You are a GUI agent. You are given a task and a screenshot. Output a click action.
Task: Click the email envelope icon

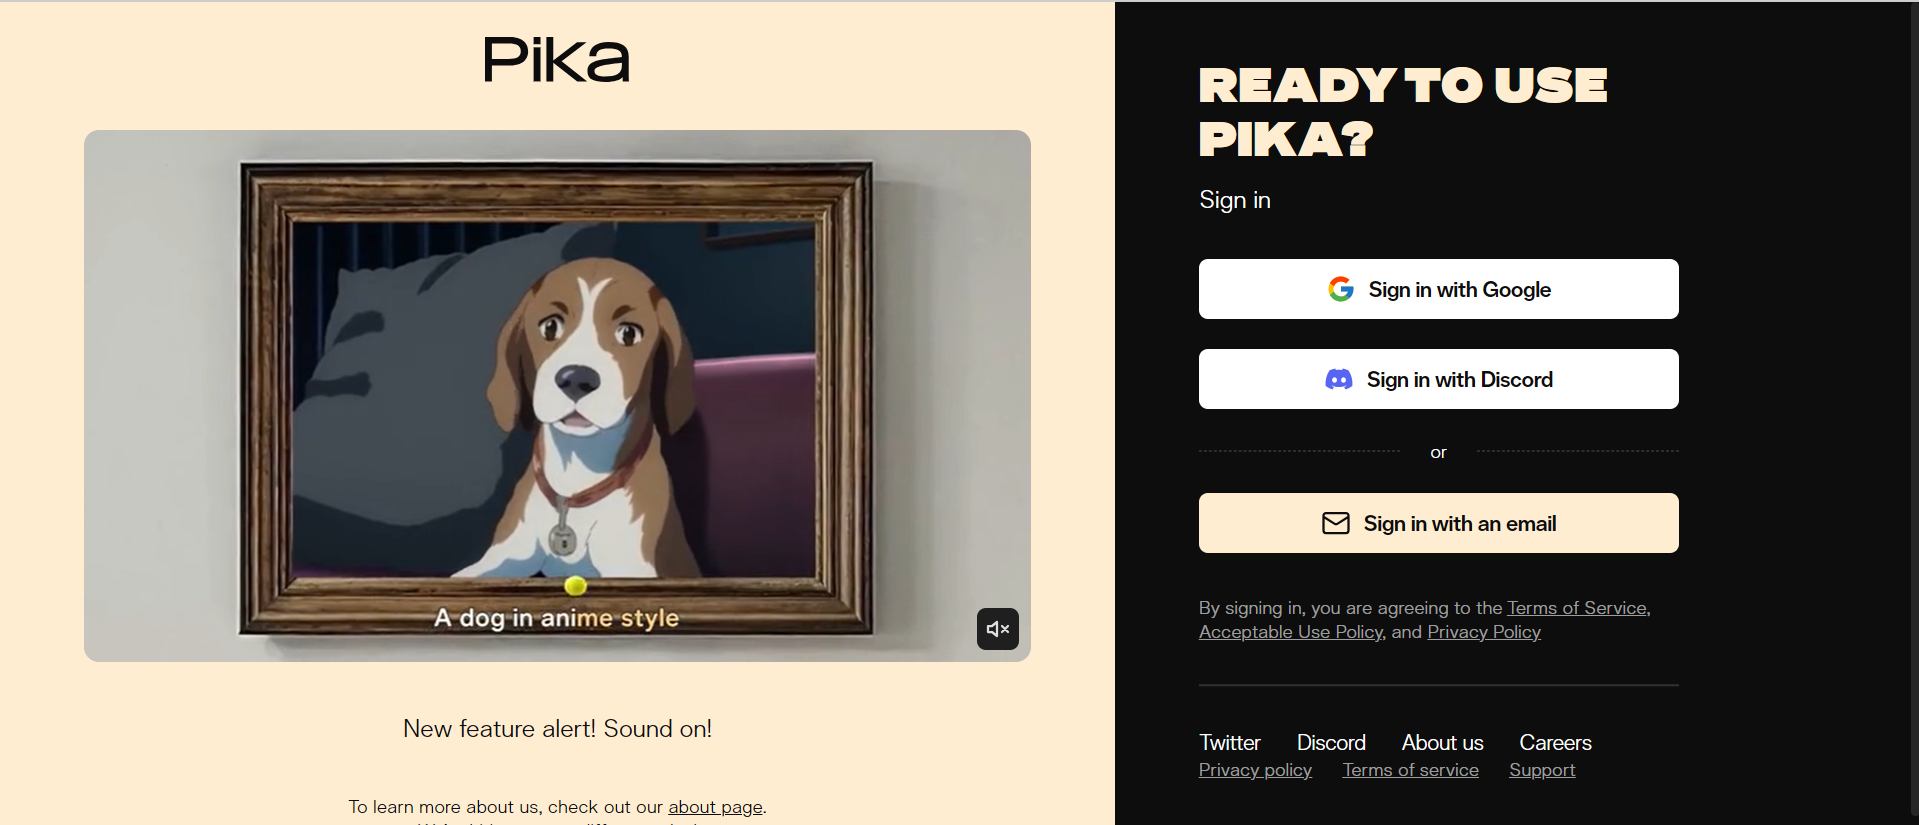pyautogui.click(x=1336, y=523)
